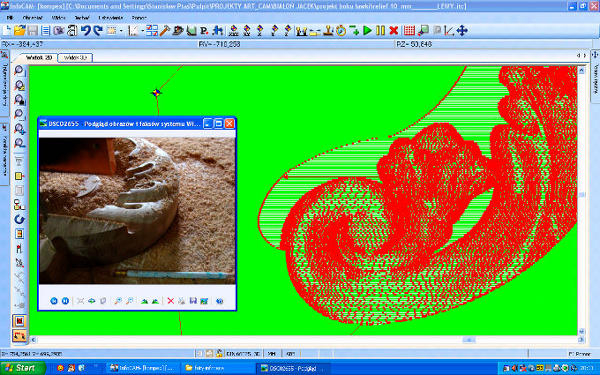Image resolution: width=600 pixels, height=375 pixels.
Task: Open the second menu bar item
Action: point(33,18)
